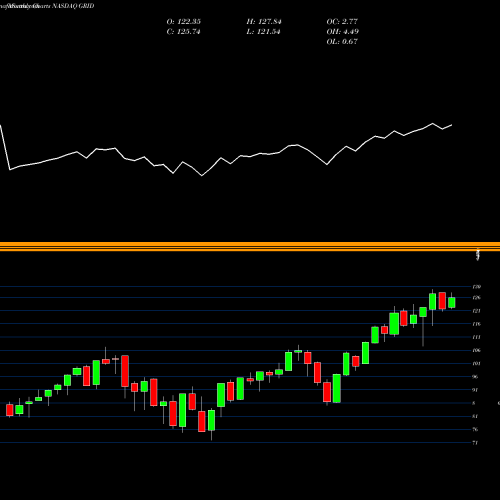Select the close value C: 125.74
This screenshot has height=500, width=500.
click(183, 32)
